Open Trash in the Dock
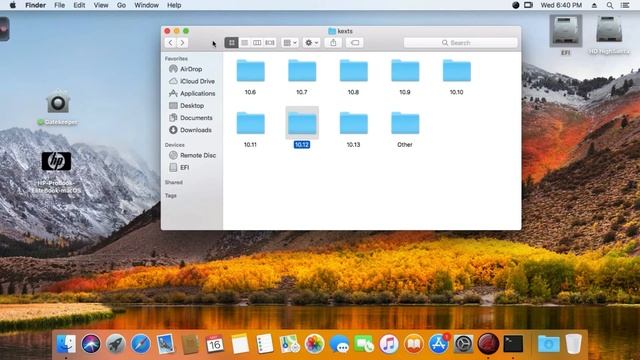640x360 pixels. coord(573,344)
